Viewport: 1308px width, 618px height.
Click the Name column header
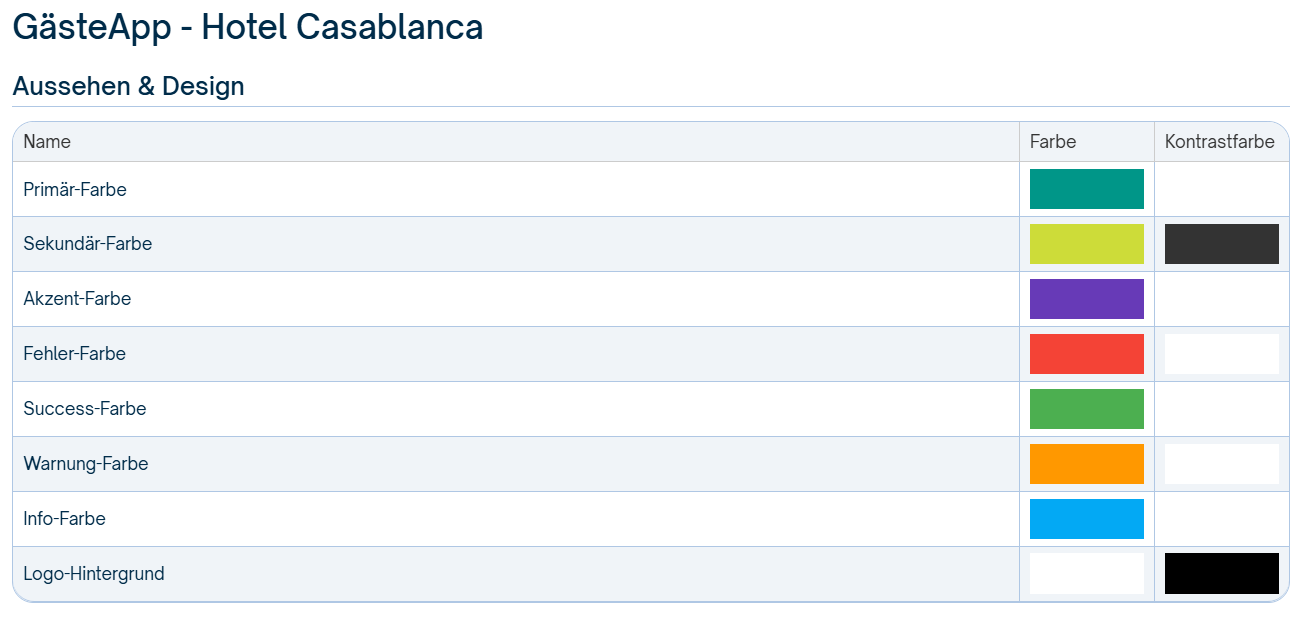[47, 142]
